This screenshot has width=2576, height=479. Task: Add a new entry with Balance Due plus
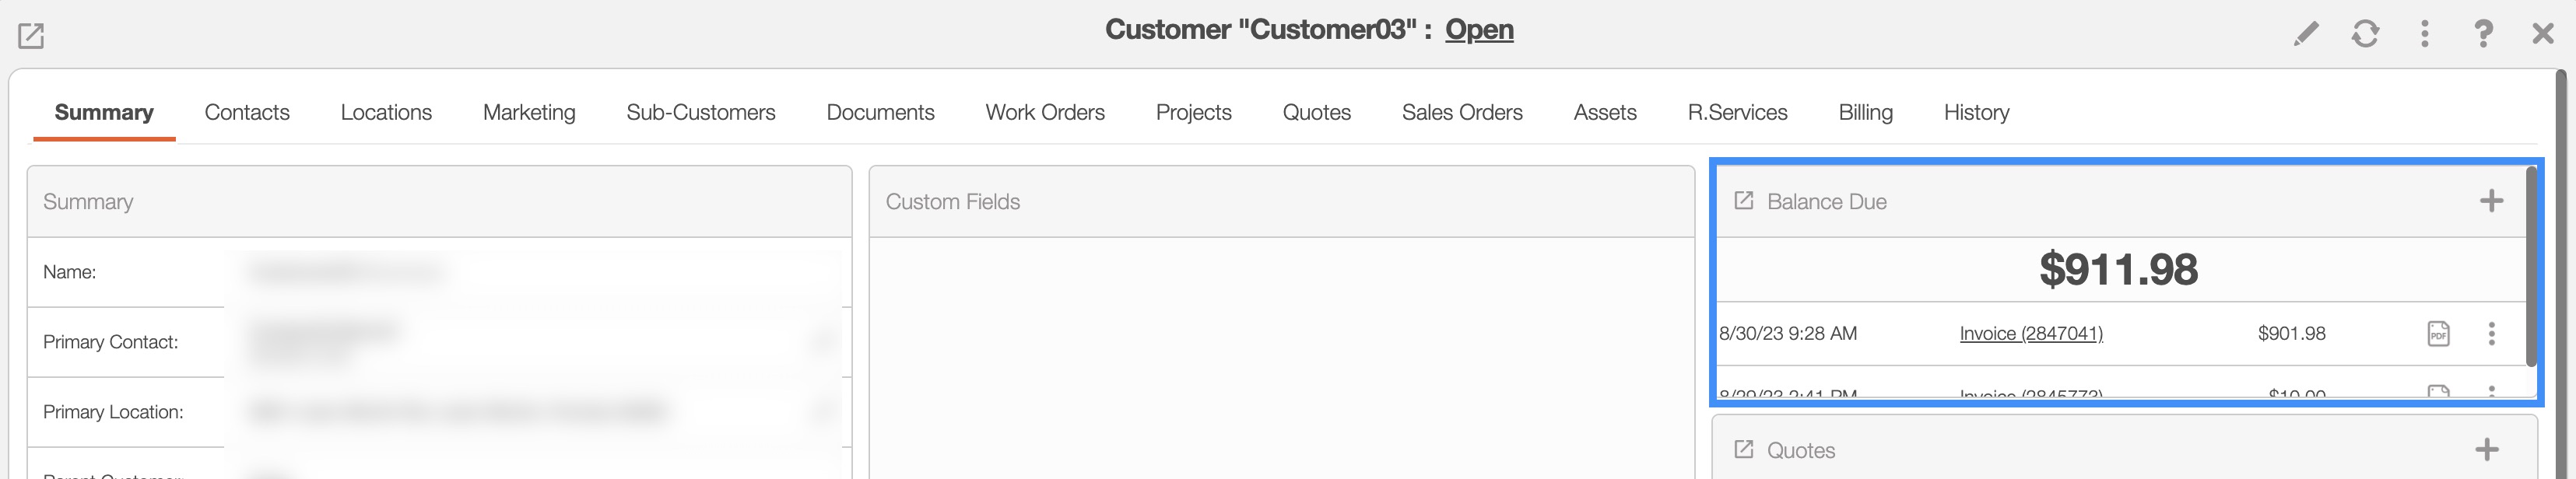(2491, 201)
